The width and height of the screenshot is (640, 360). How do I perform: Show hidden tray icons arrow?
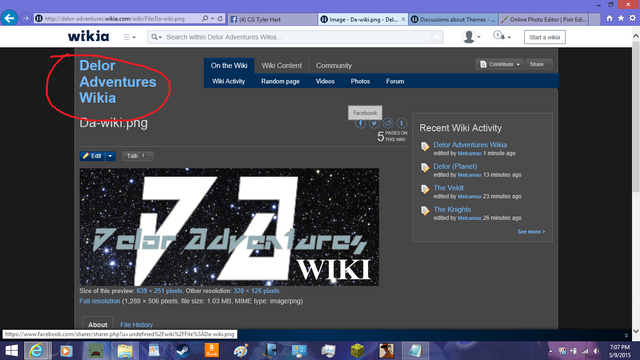point(551,351)
